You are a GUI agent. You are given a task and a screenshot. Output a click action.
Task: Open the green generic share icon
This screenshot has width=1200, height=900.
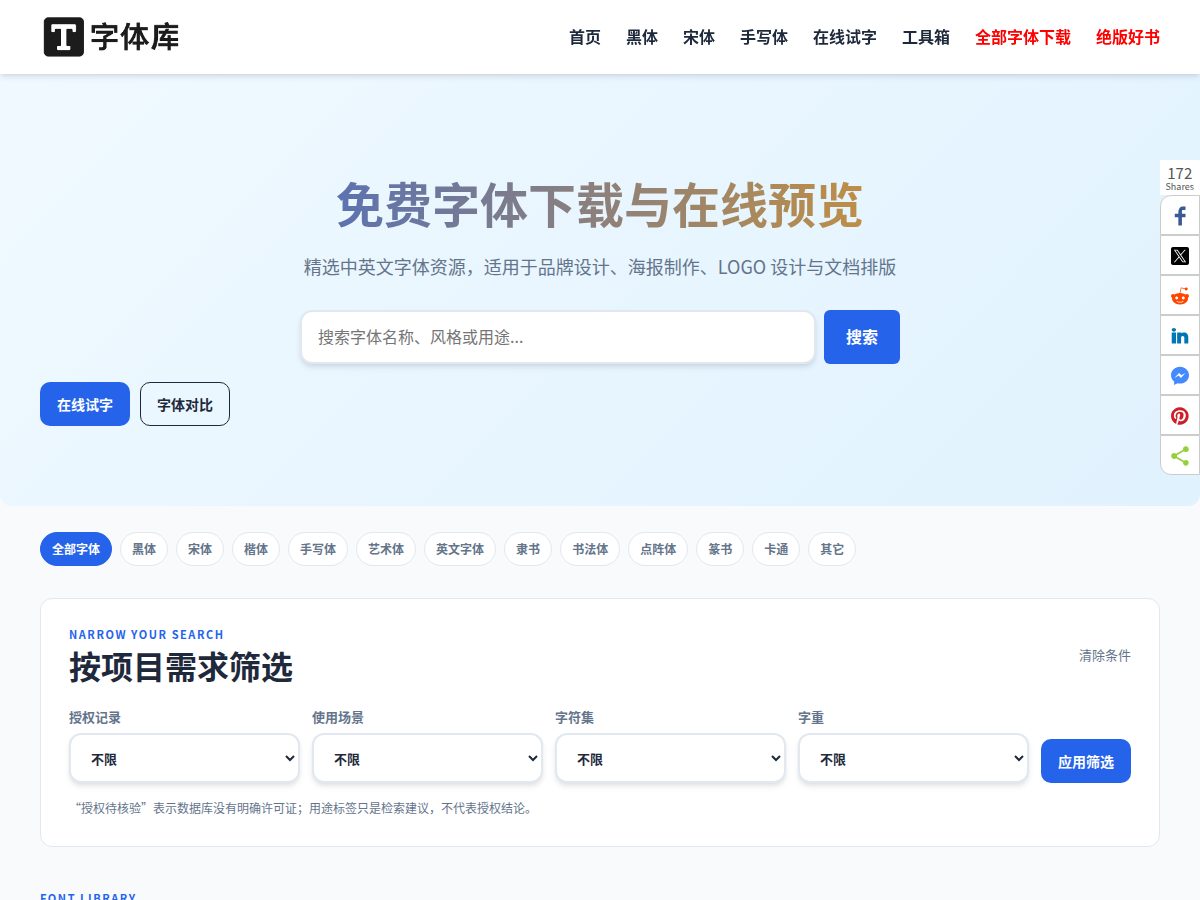1180,456
